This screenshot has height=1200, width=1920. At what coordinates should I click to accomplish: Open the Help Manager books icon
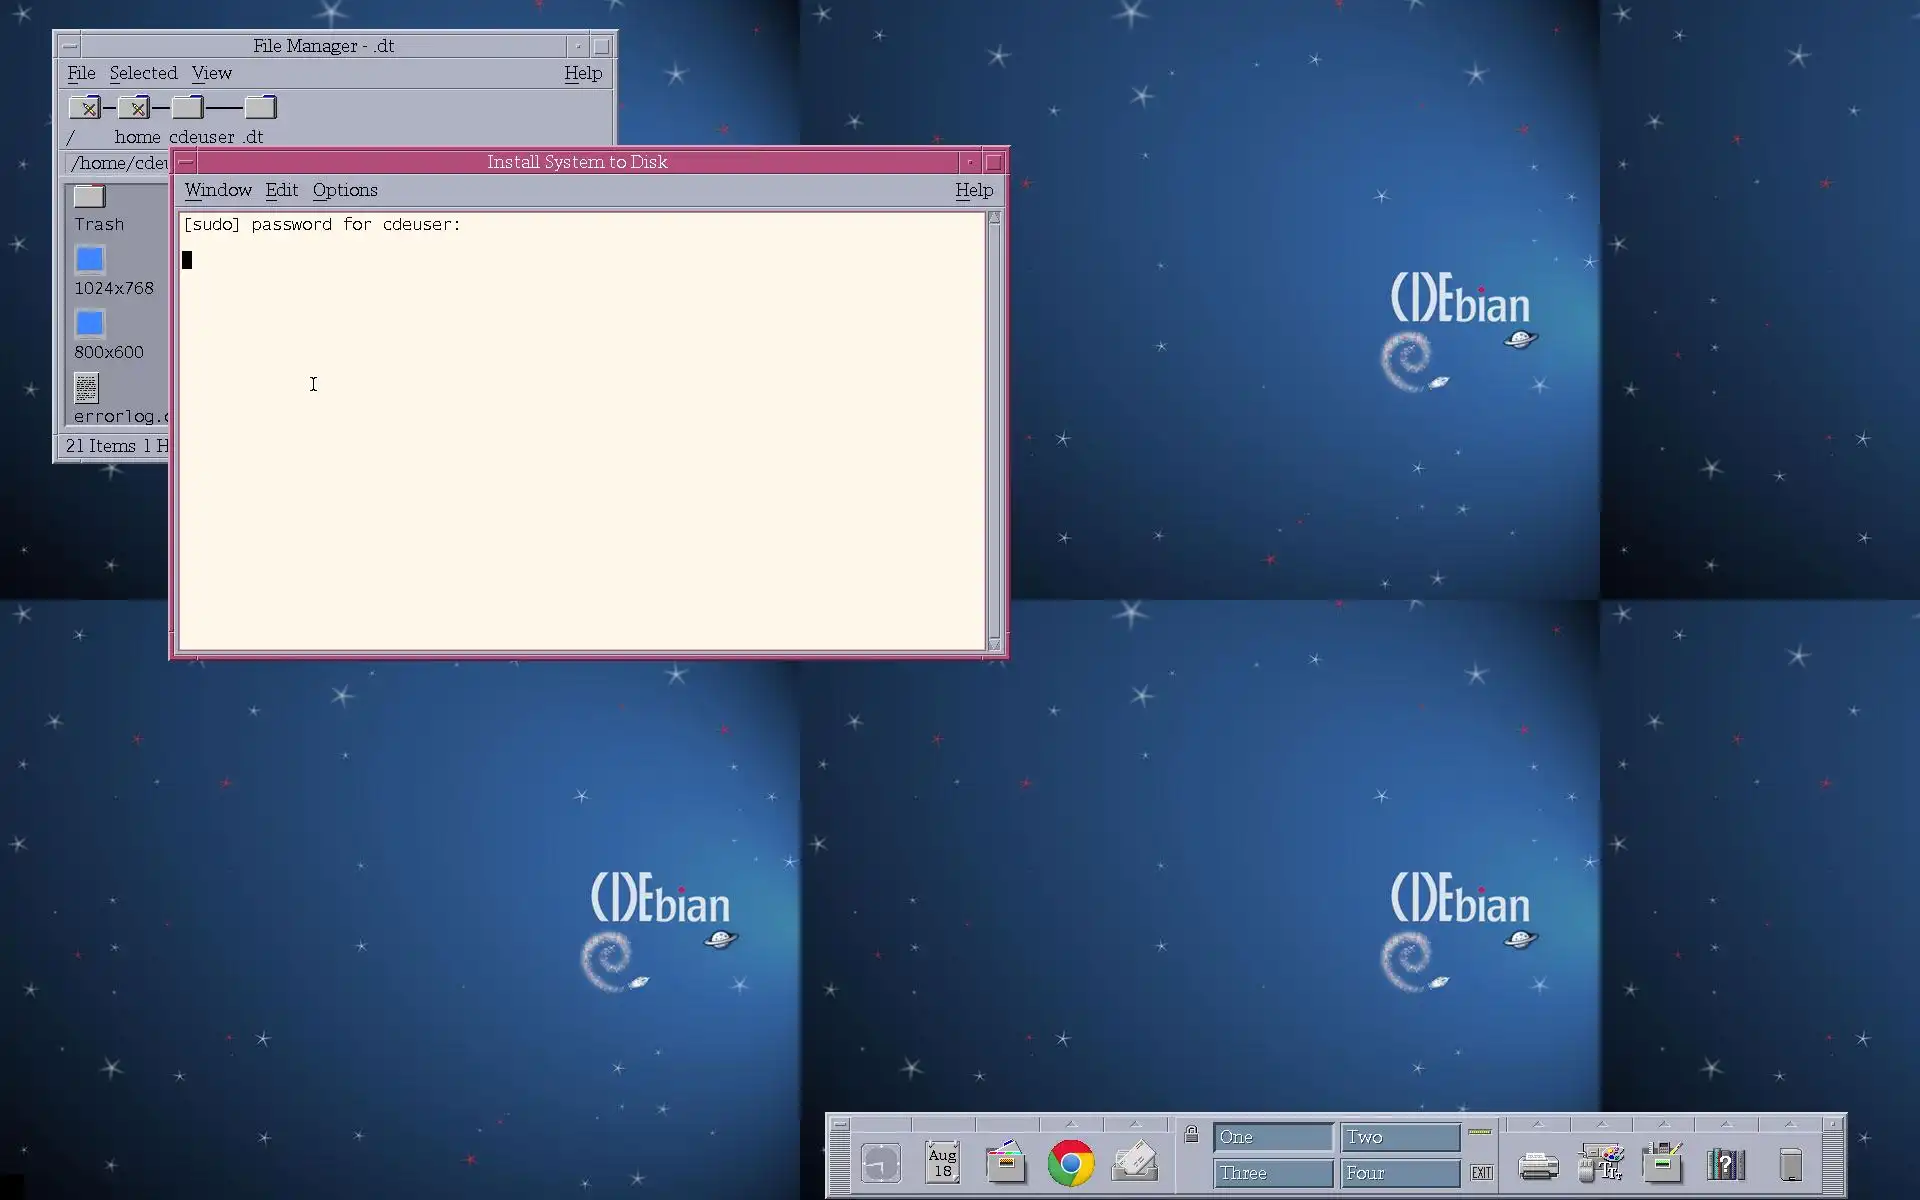tap(1726, 1164)
